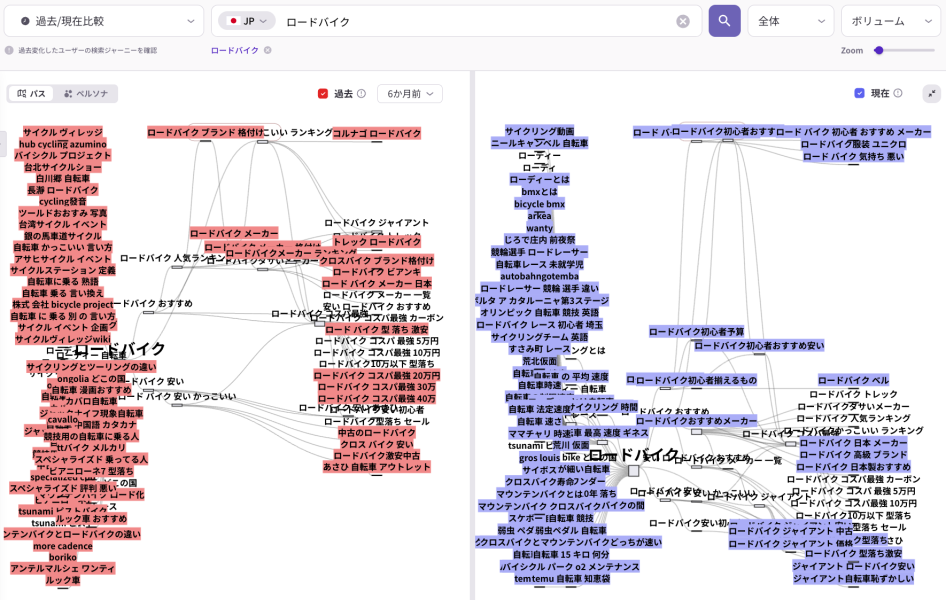Image resolution: width=946 pixels, height=600 pixels.
Task: Click the central ロードバイク node in right graph
Action: pos(633,470)
